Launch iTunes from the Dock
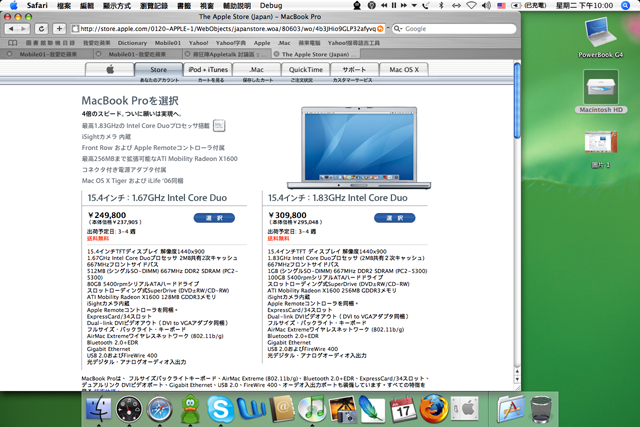Image resolution: width=640 pixels, height=427 pixels. (312, 409)
